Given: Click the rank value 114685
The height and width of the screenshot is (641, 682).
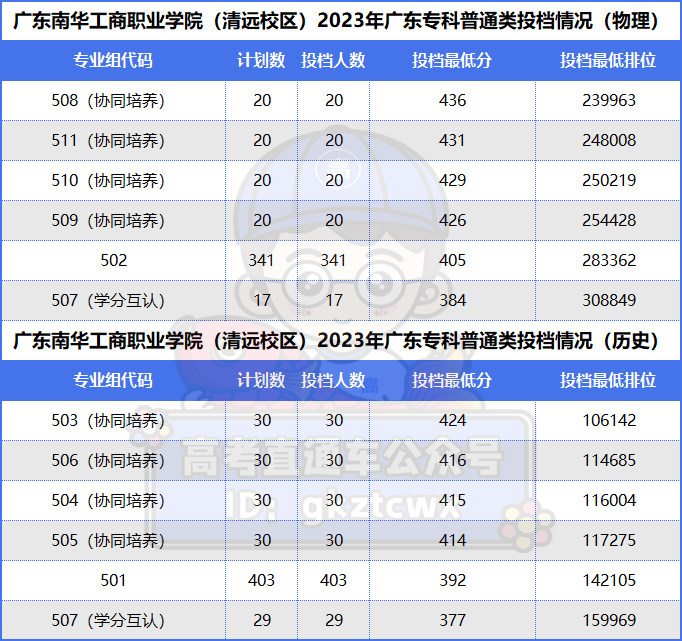Looking at the screenshot, I should tap(609, 461).
